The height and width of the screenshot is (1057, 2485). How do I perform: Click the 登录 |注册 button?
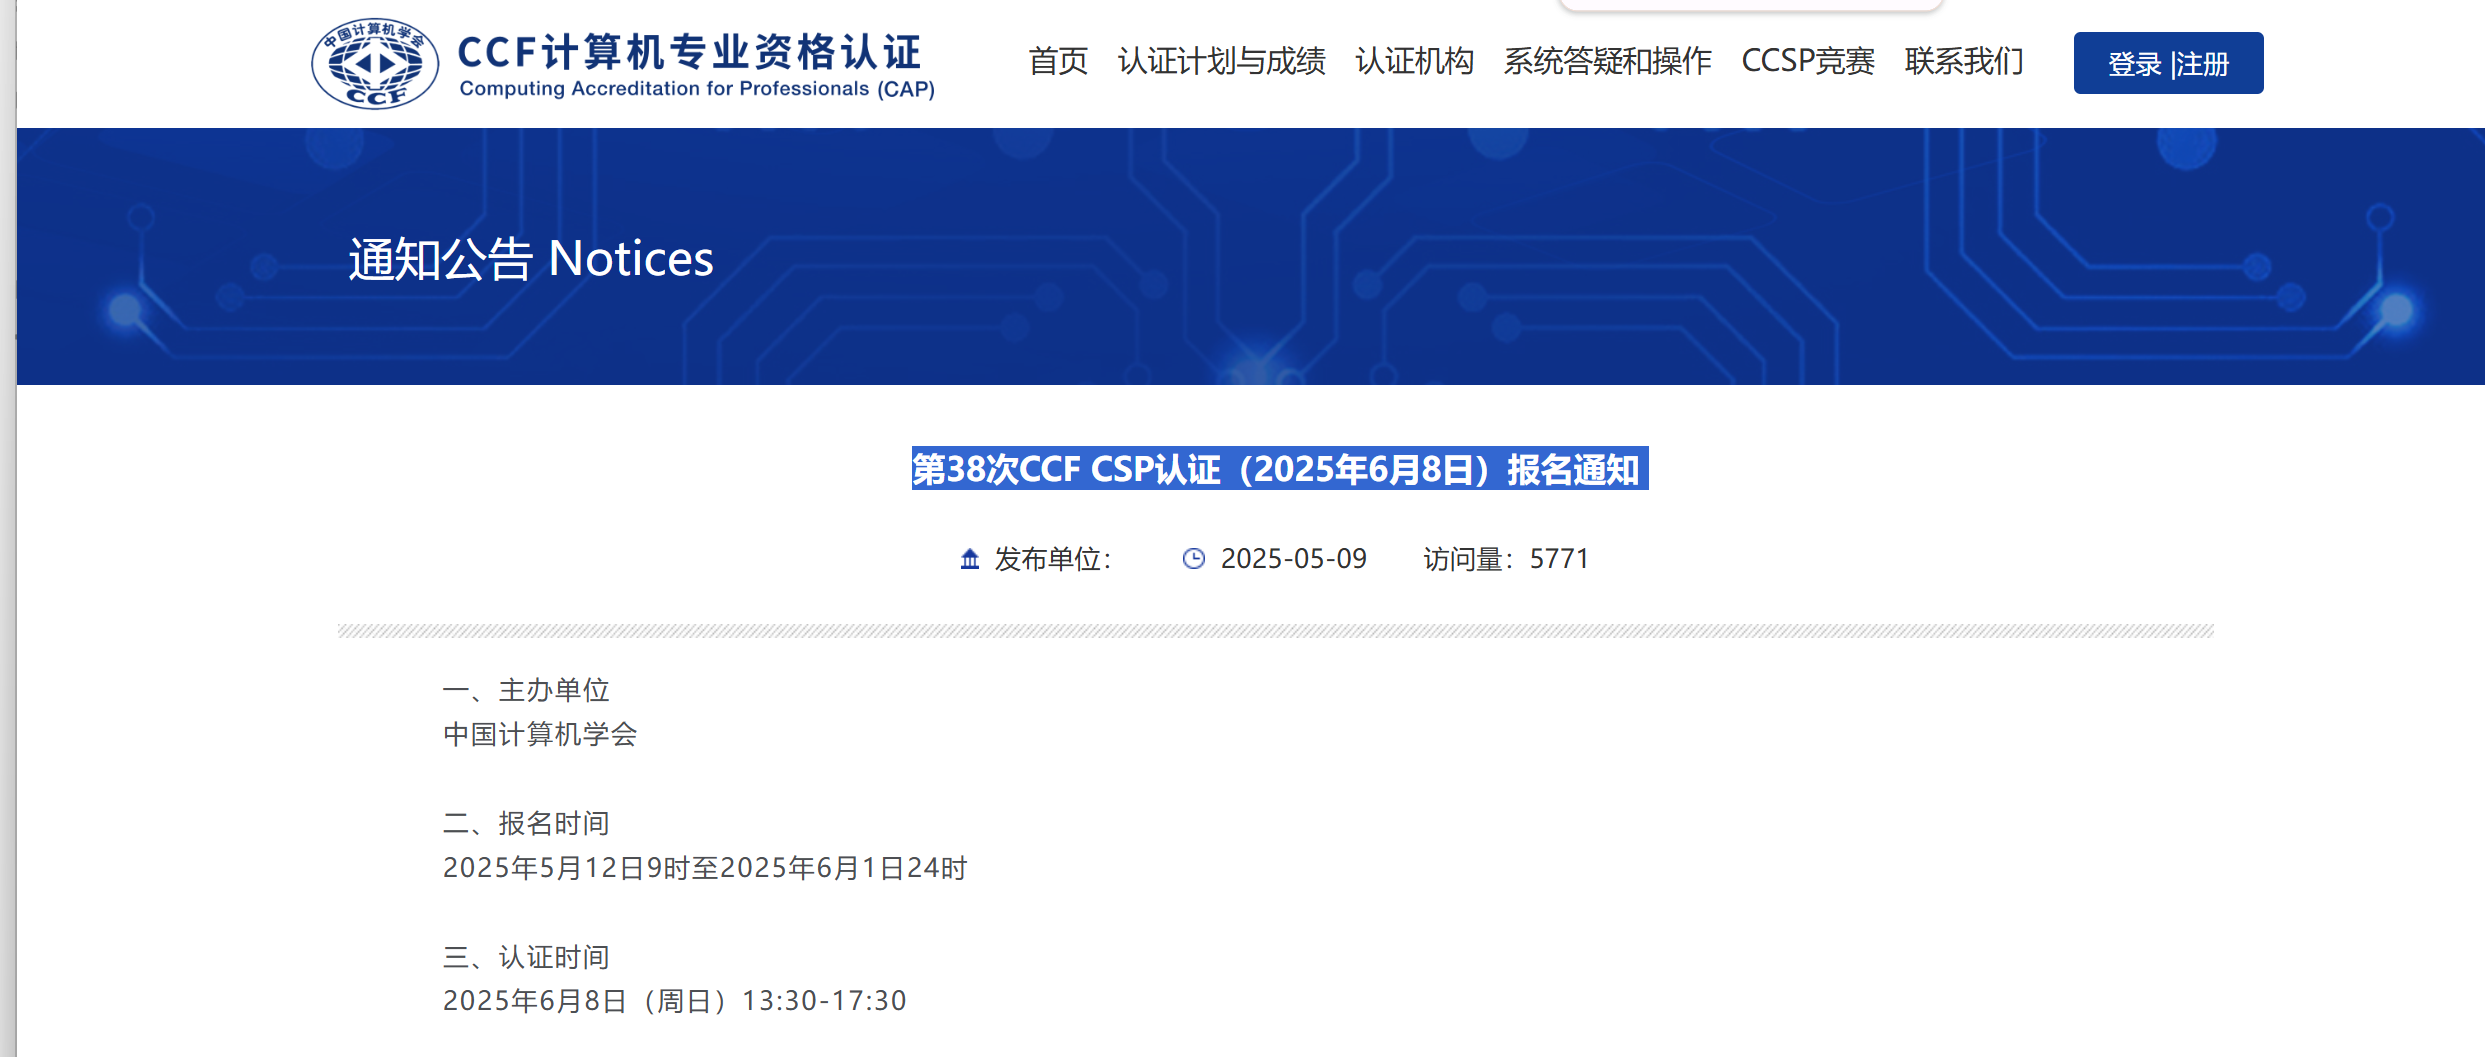2169,63
